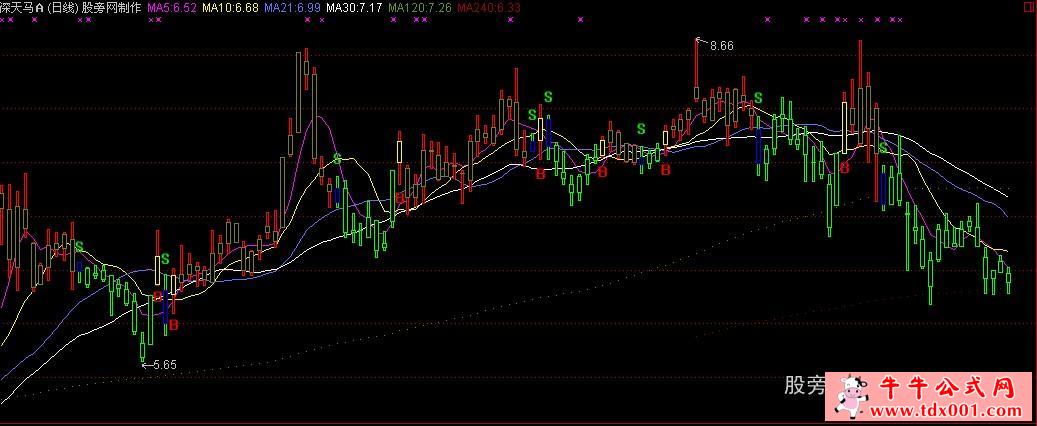
Task: Click the leftmost green S sell marker
Action: coord(79,246)
